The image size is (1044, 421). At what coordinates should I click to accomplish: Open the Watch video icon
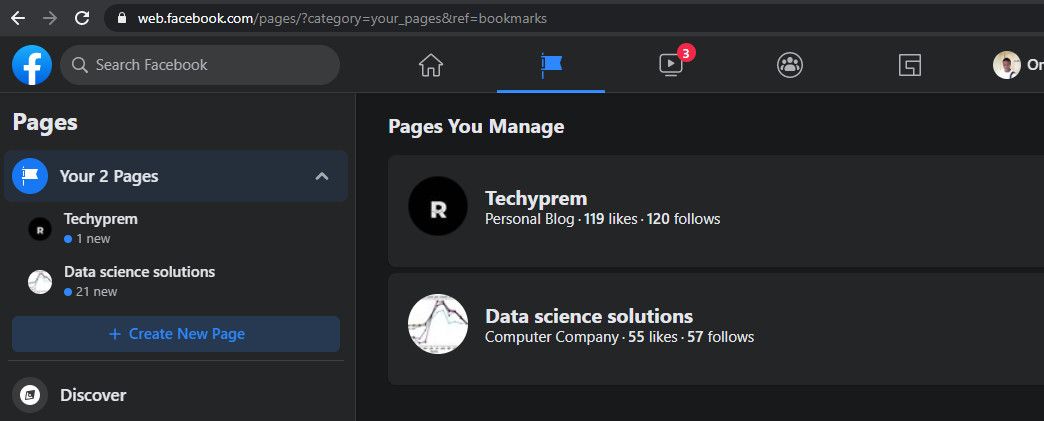670,65
